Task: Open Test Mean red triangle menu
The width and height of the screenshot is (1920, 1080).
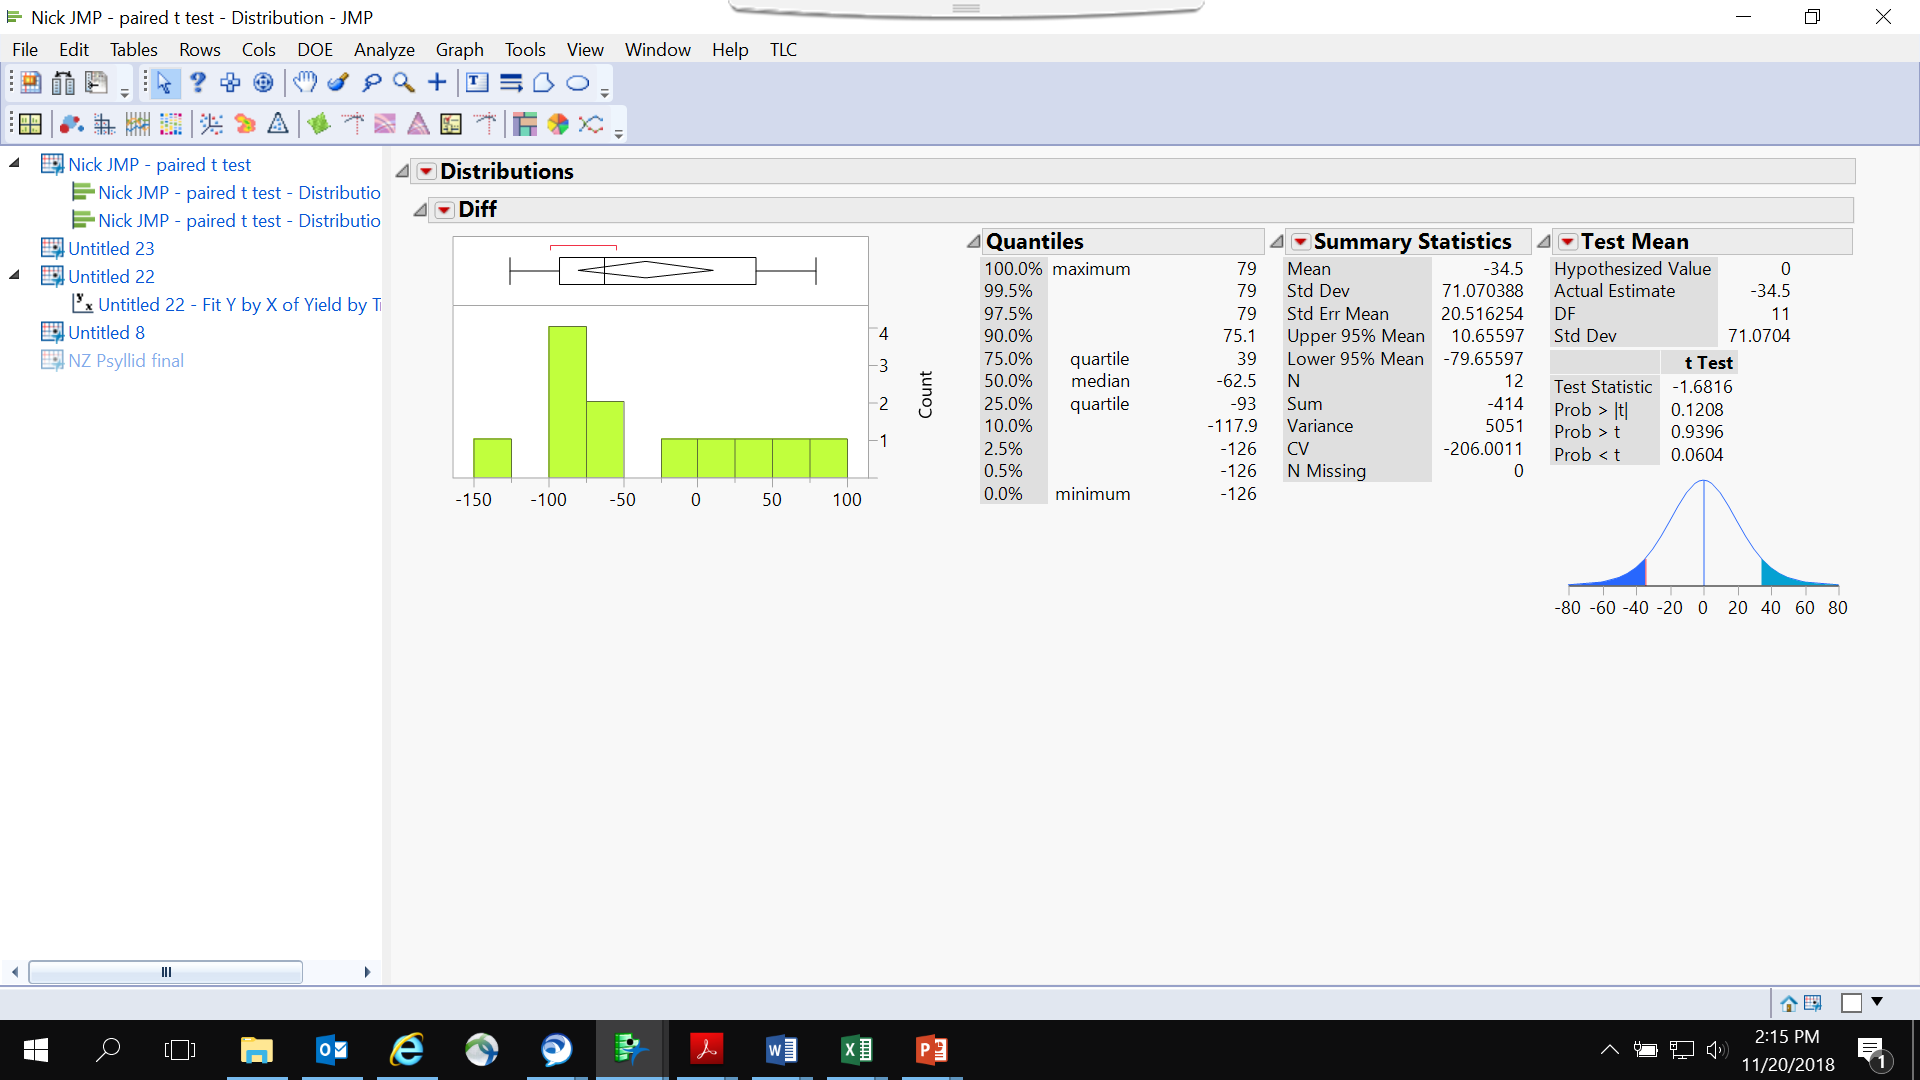Action: tap(1568, 242)
